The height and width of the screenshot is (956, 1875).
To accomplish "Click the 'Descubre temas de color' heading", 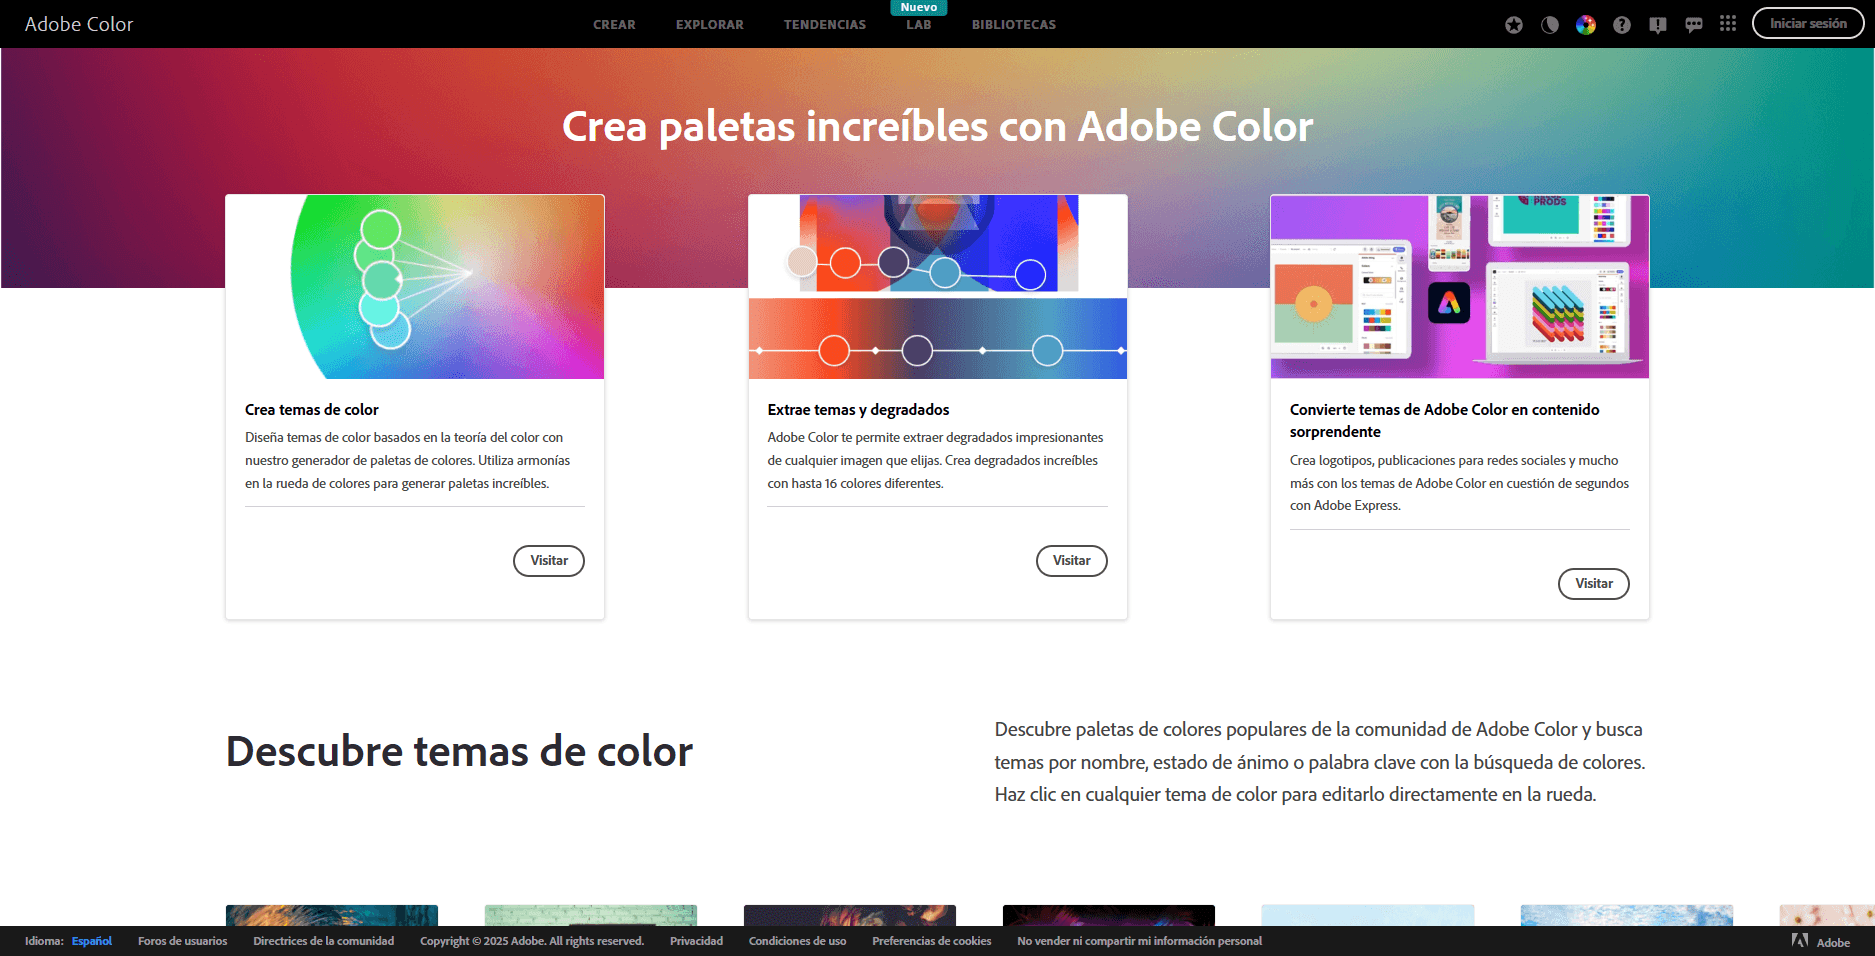I will point(459,751).
